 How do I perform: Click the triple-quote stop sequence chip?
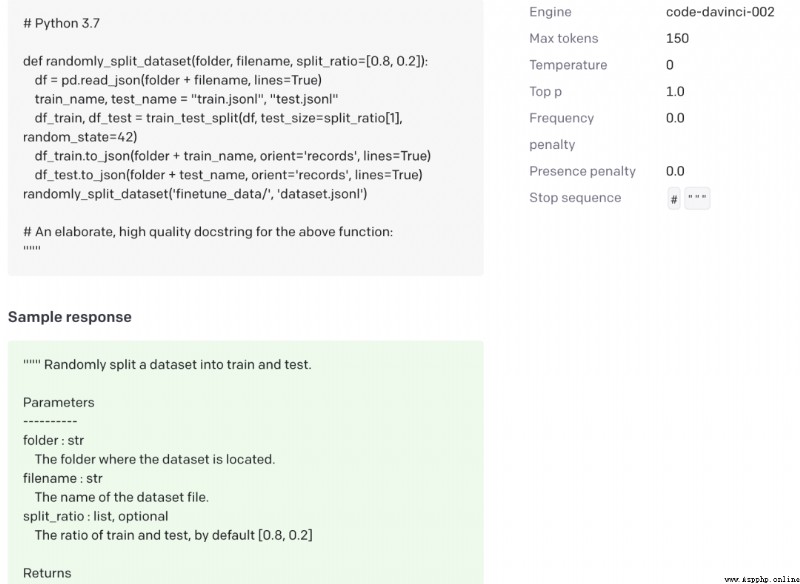click(x=697, y=198)
